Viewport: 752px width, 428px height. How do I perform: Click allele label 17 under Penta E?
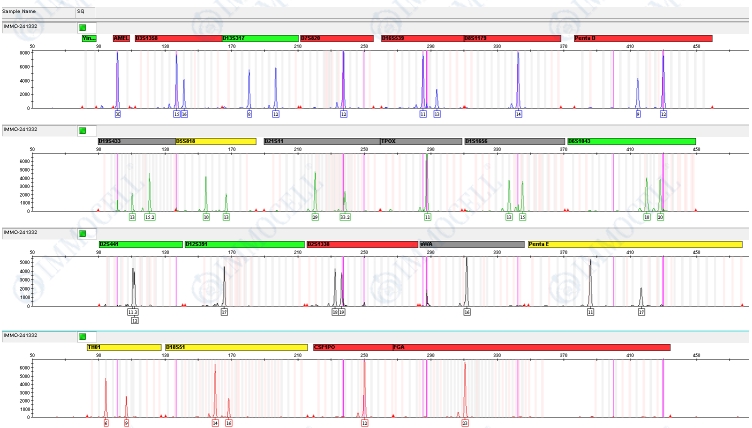[x=641, y=312]
